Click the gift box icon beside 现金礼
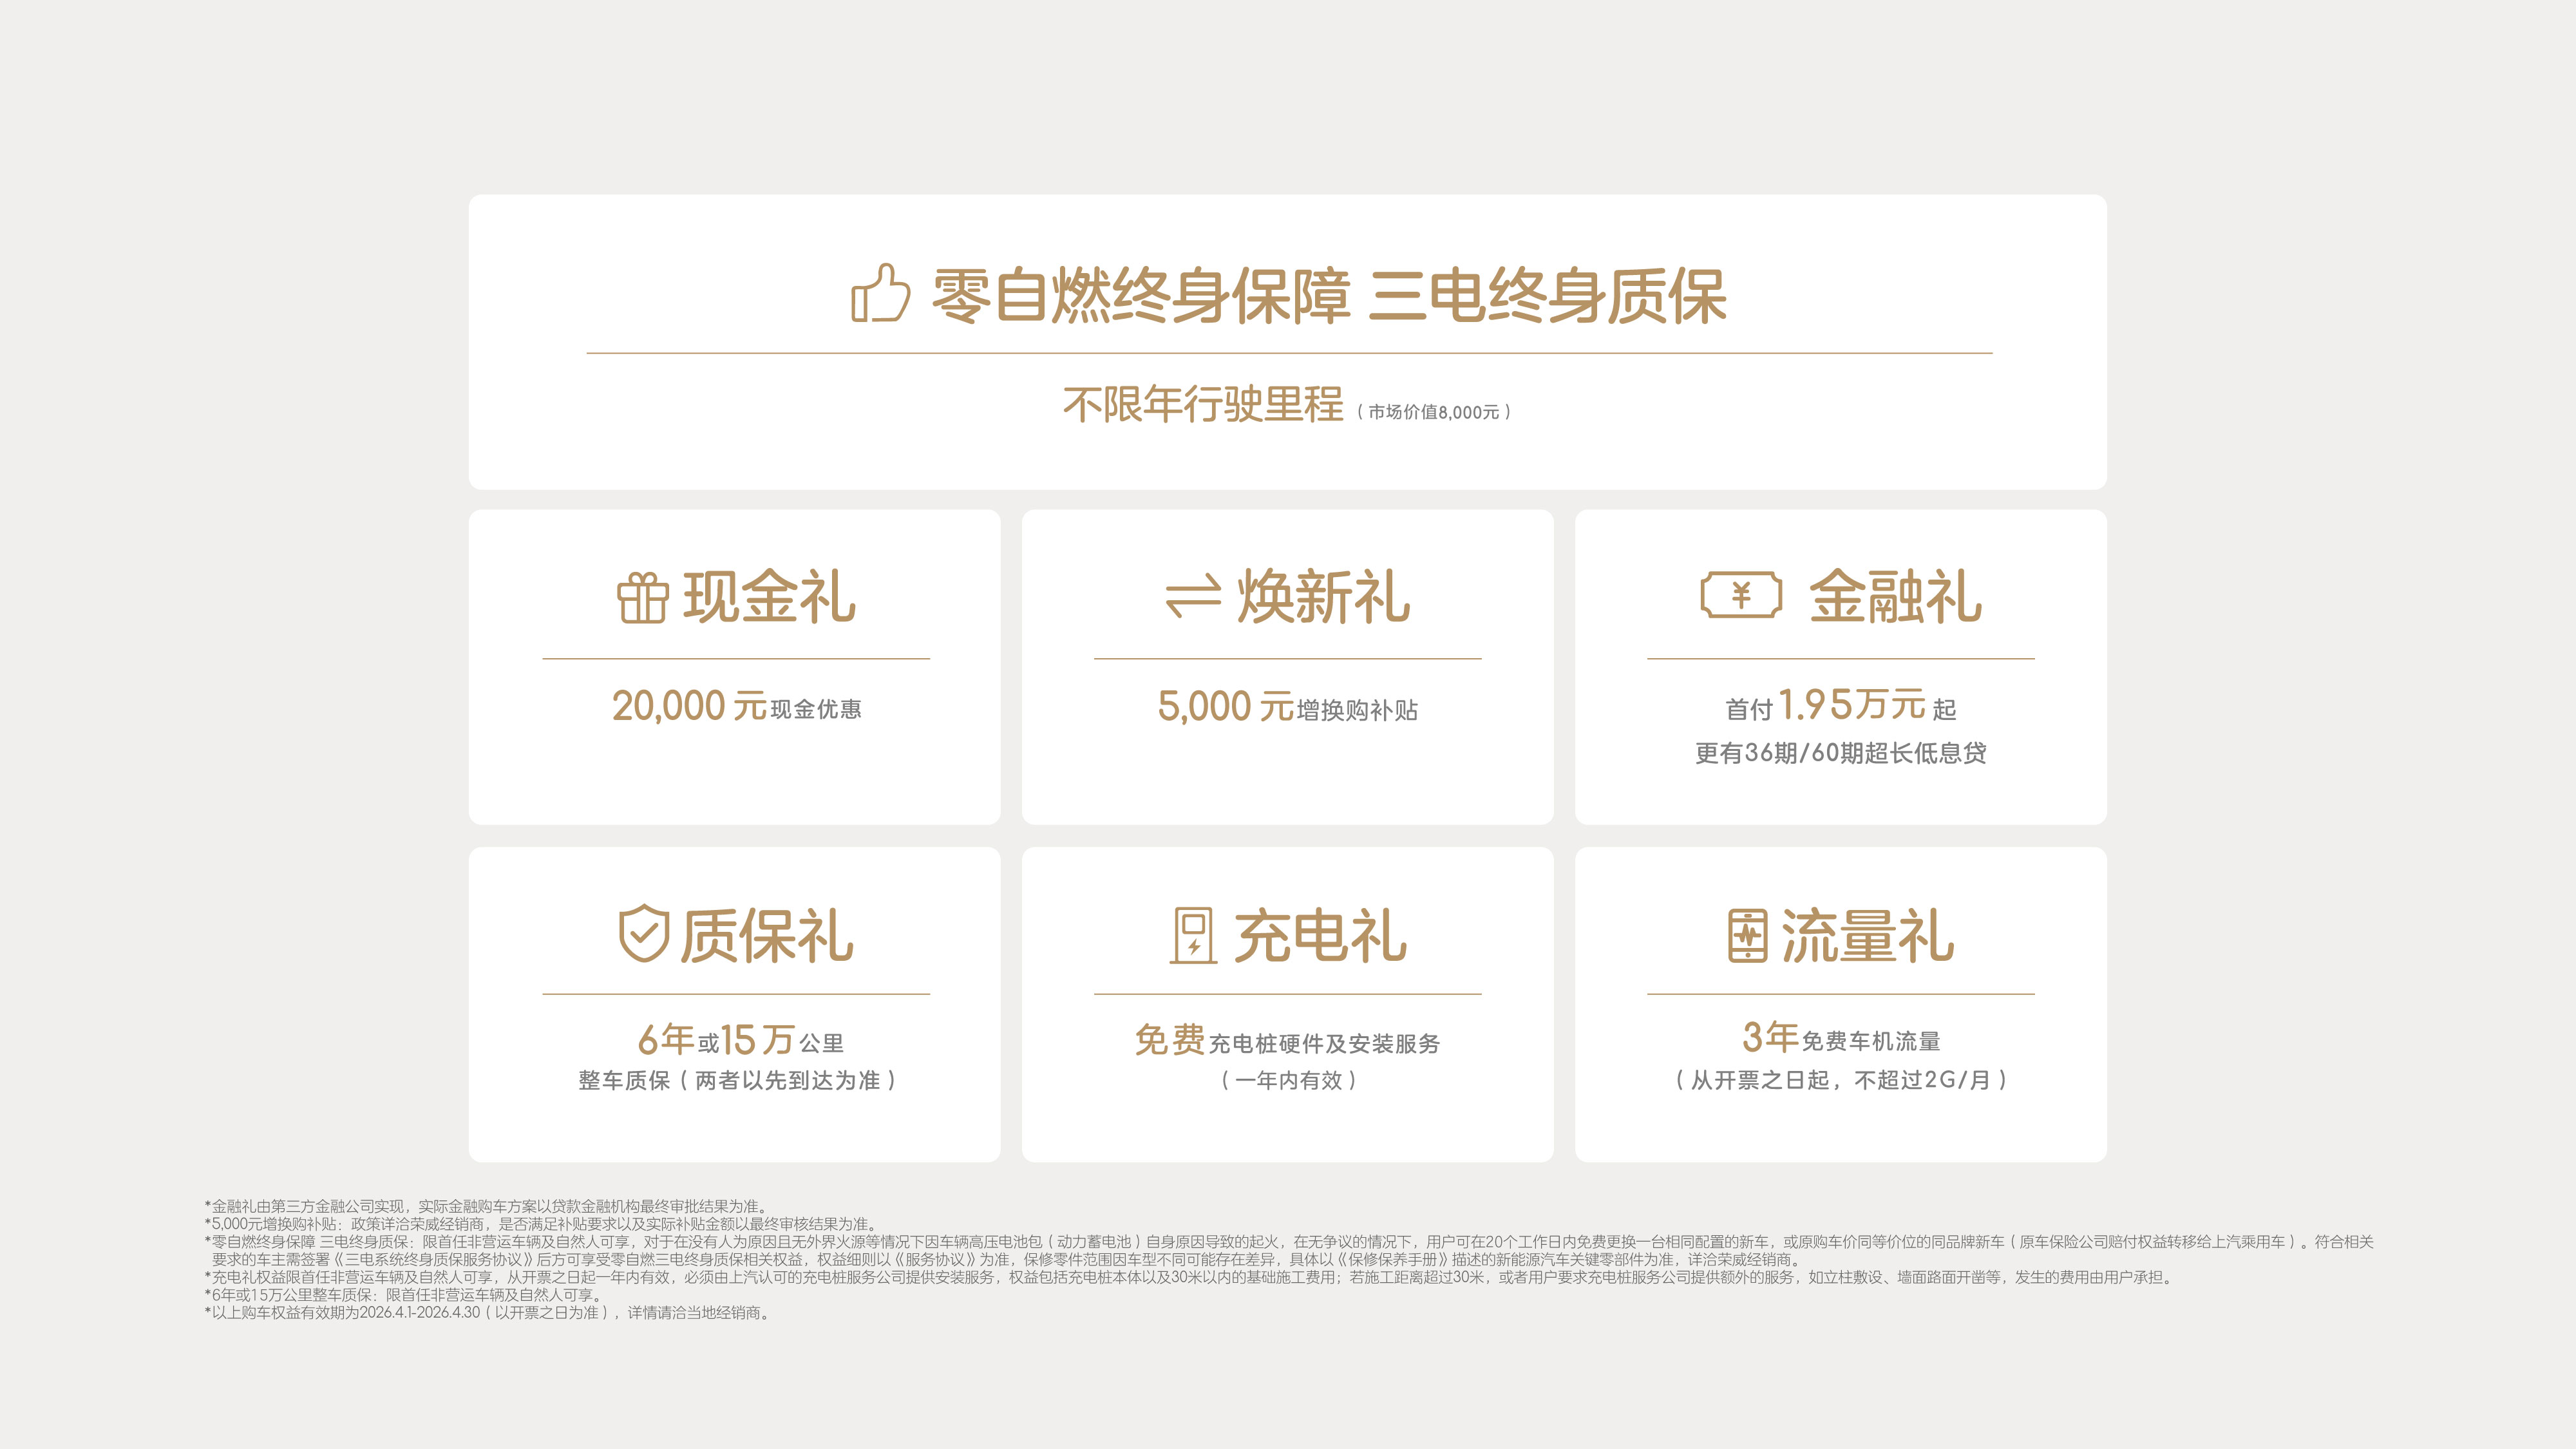2576x1449 pixels. pos(642,598)
